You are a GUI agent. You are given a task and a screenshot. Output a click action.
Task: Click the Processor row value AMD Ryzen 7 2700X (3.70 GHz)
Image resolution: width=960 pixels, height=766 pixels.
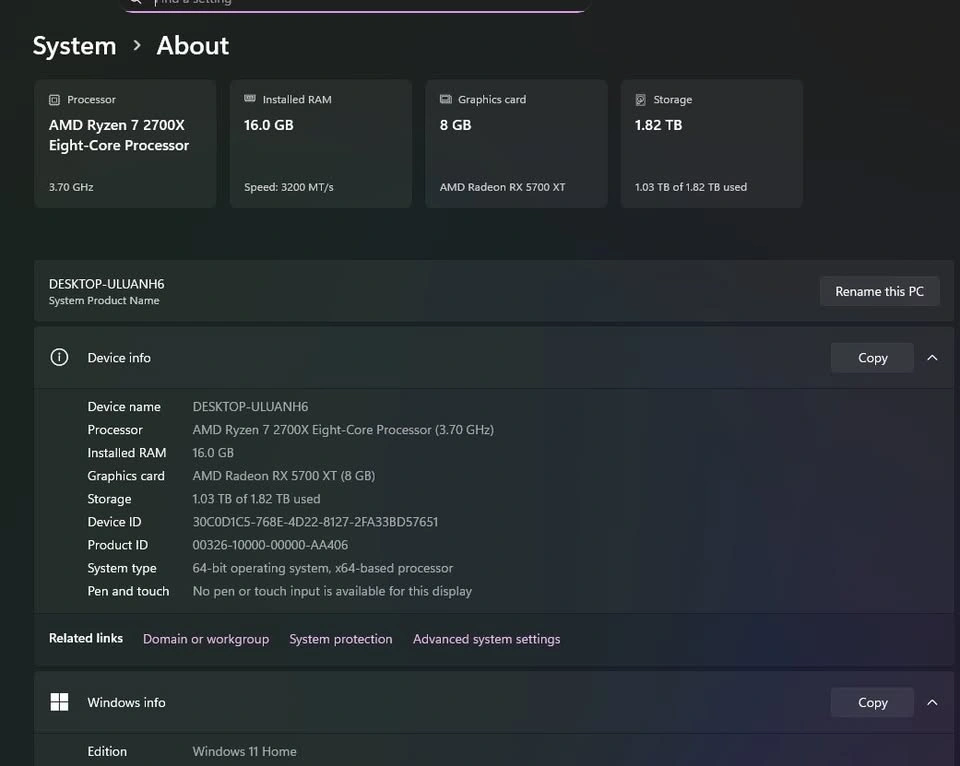tap(343, 430)
